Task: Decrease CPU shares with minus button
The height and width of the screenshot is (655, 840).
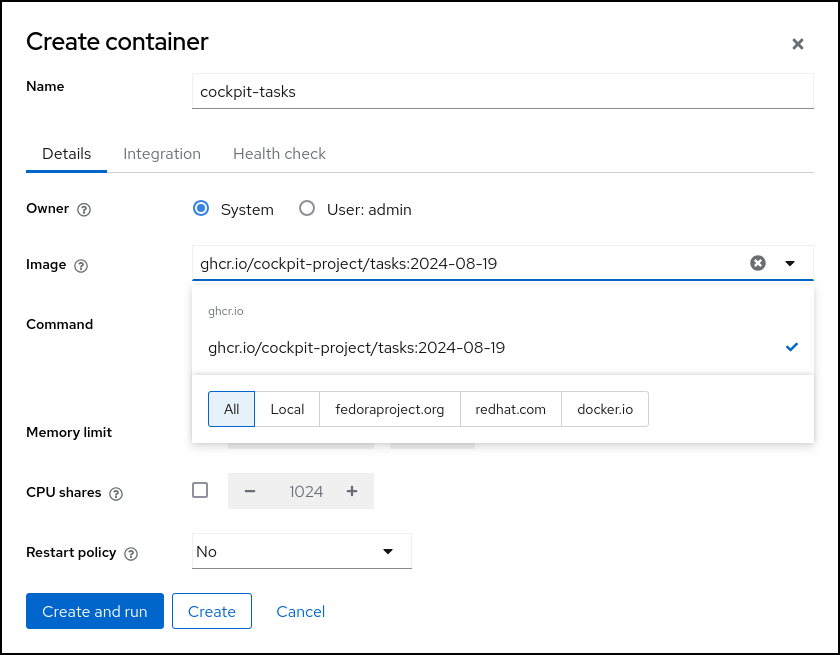Action: pos(250,491)
